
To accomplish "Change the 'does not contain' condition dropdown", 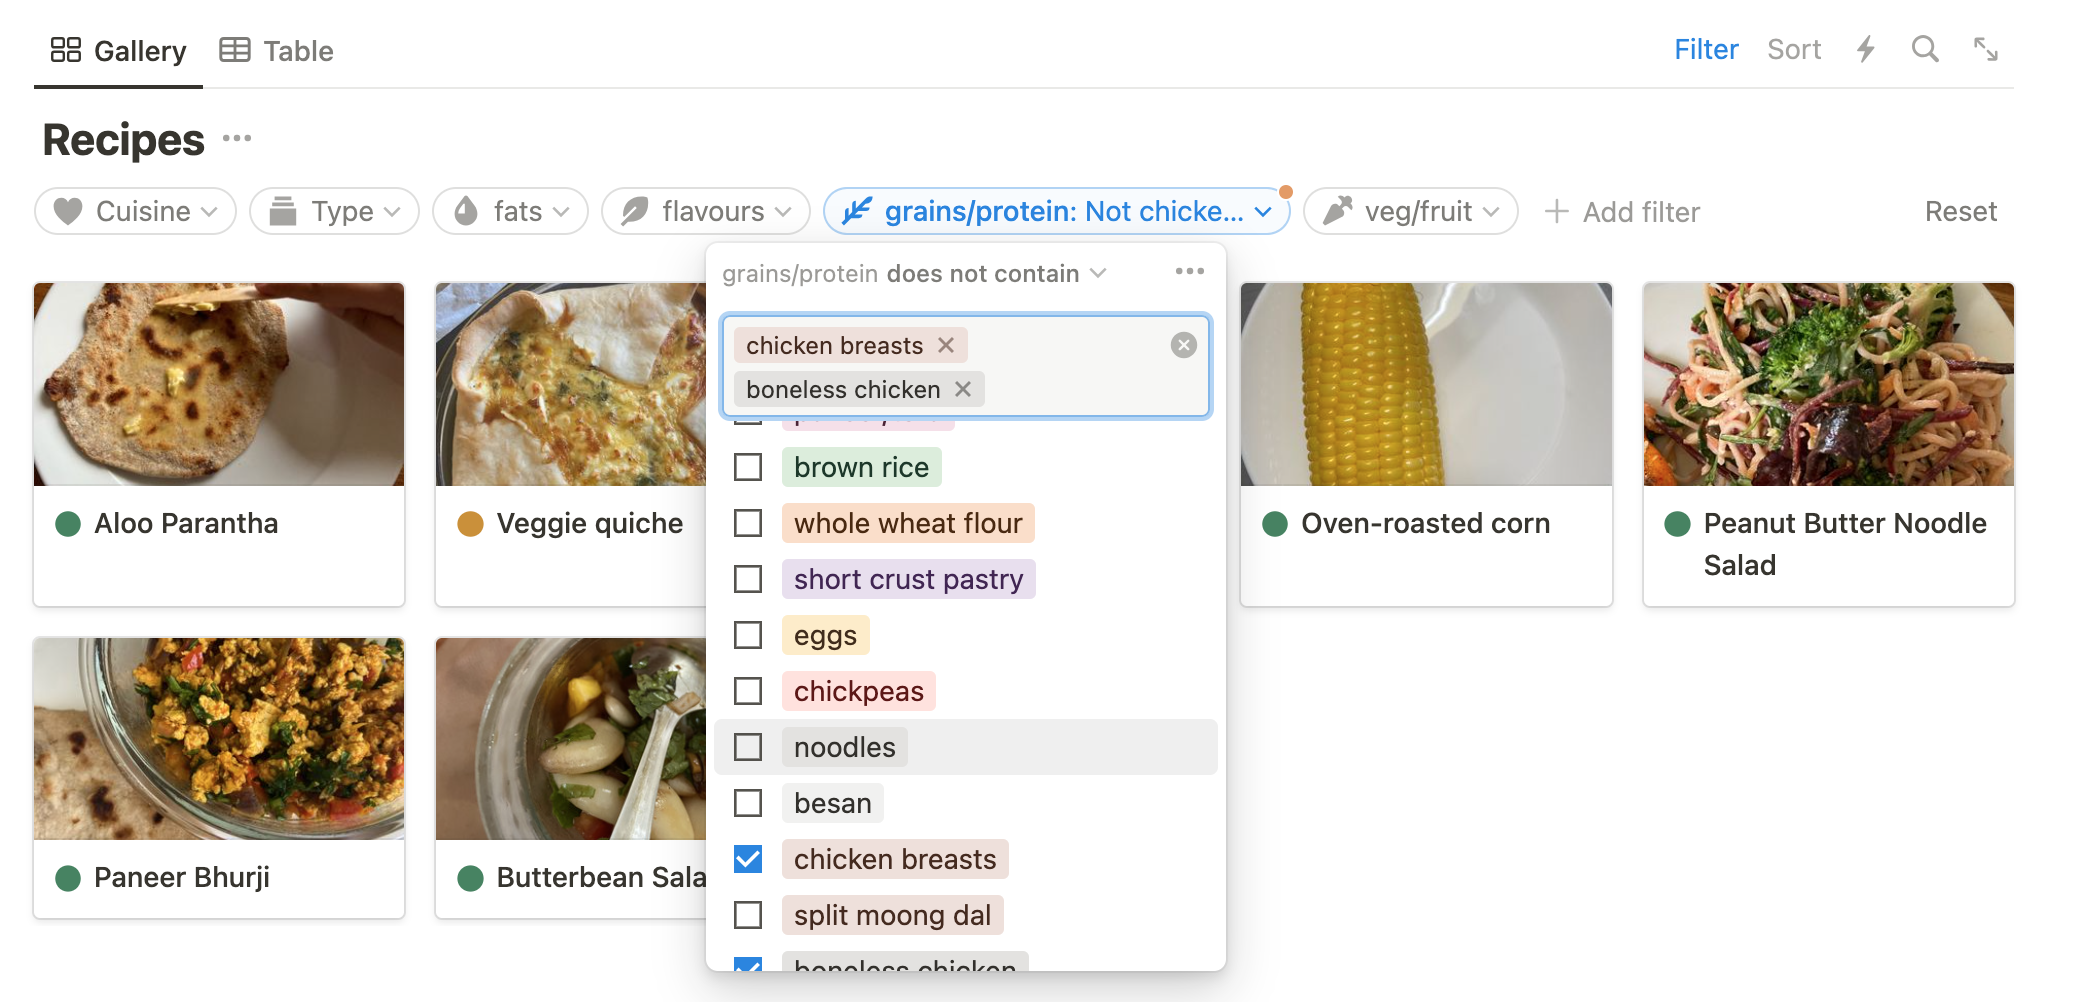I will [x=996, y=274].
